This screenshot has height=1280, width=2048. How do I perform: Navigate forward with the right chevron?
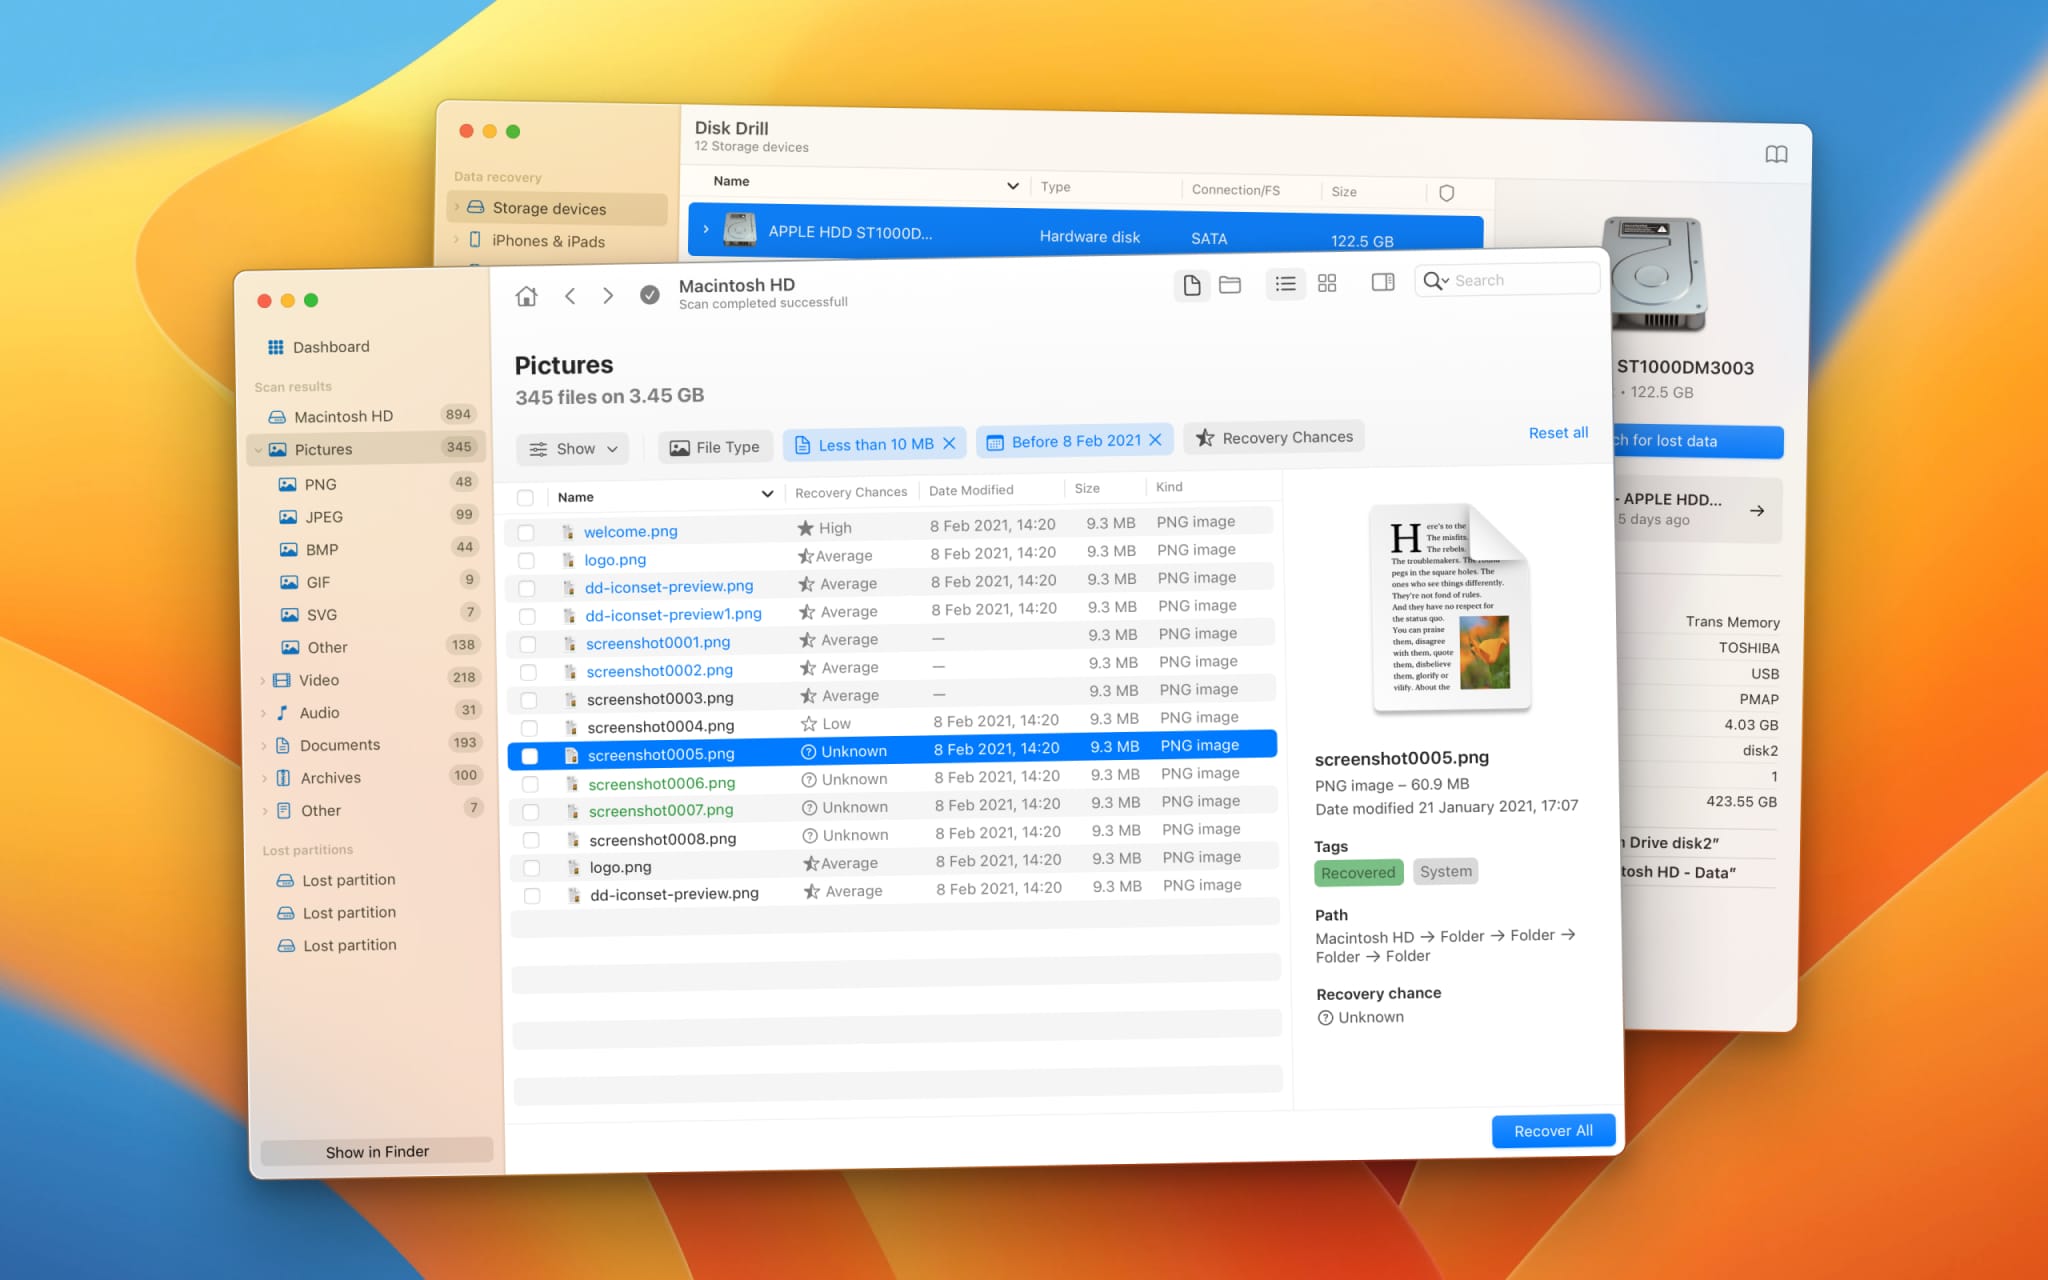[608, 295]
